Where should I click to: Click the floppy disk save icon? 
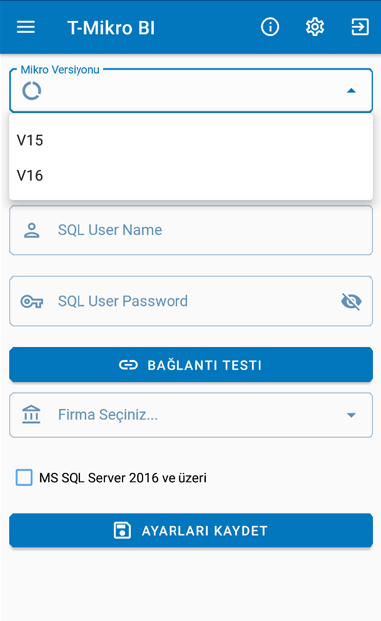click(122, 530)
